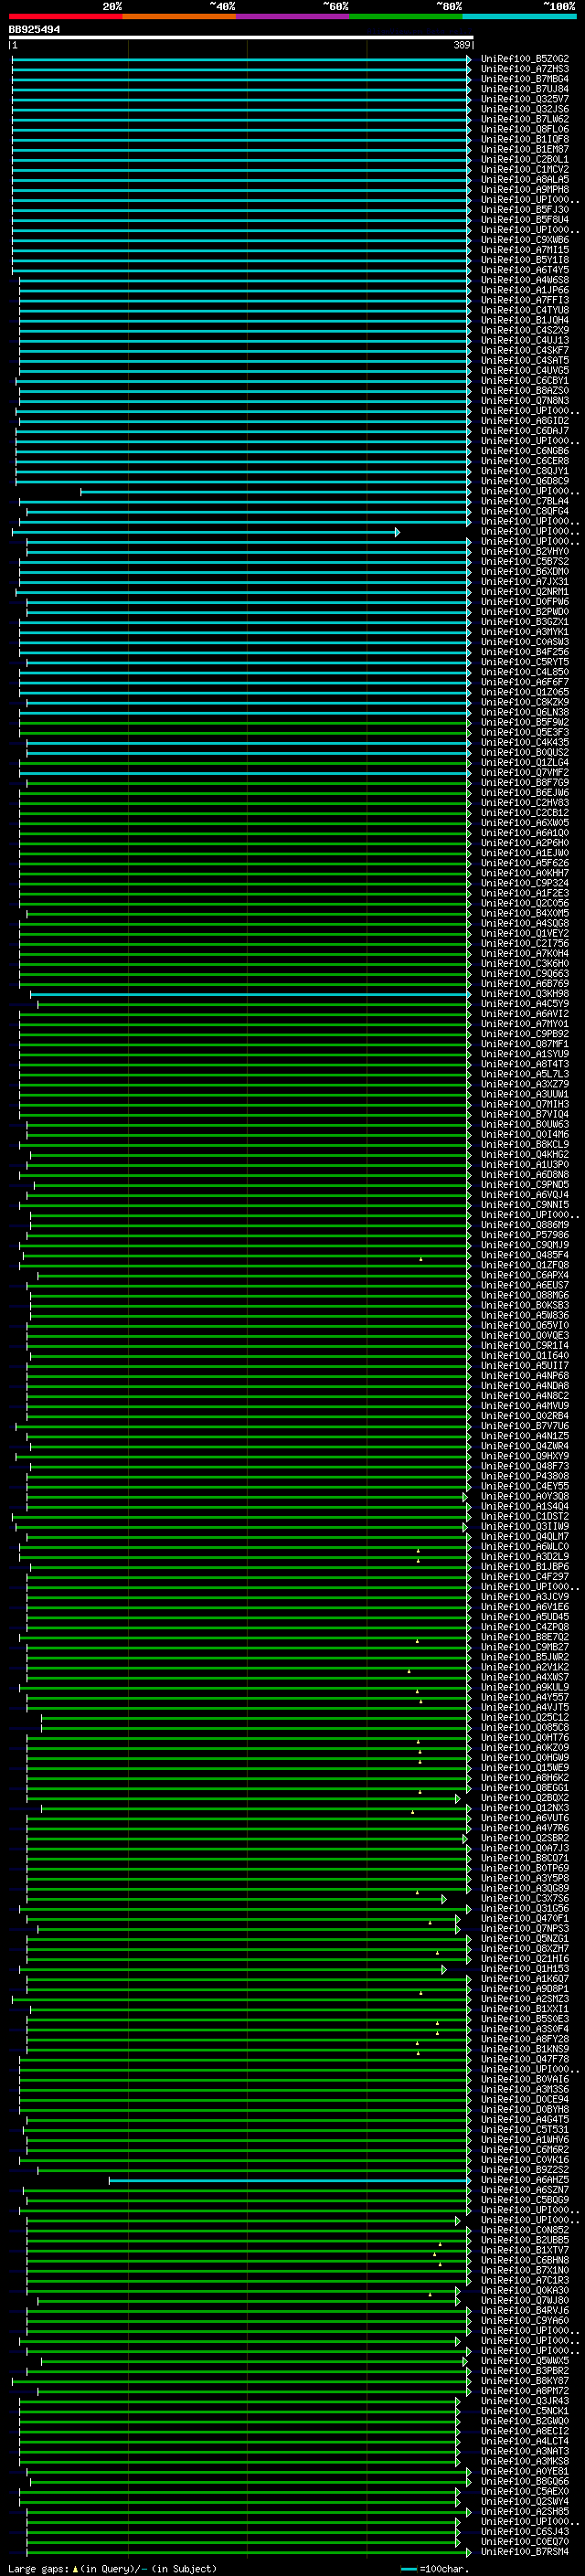Select the UniRef100_A1JP66 label
Image resolution: width=585 pixels, height=2576 pixels.
(525, 290)
